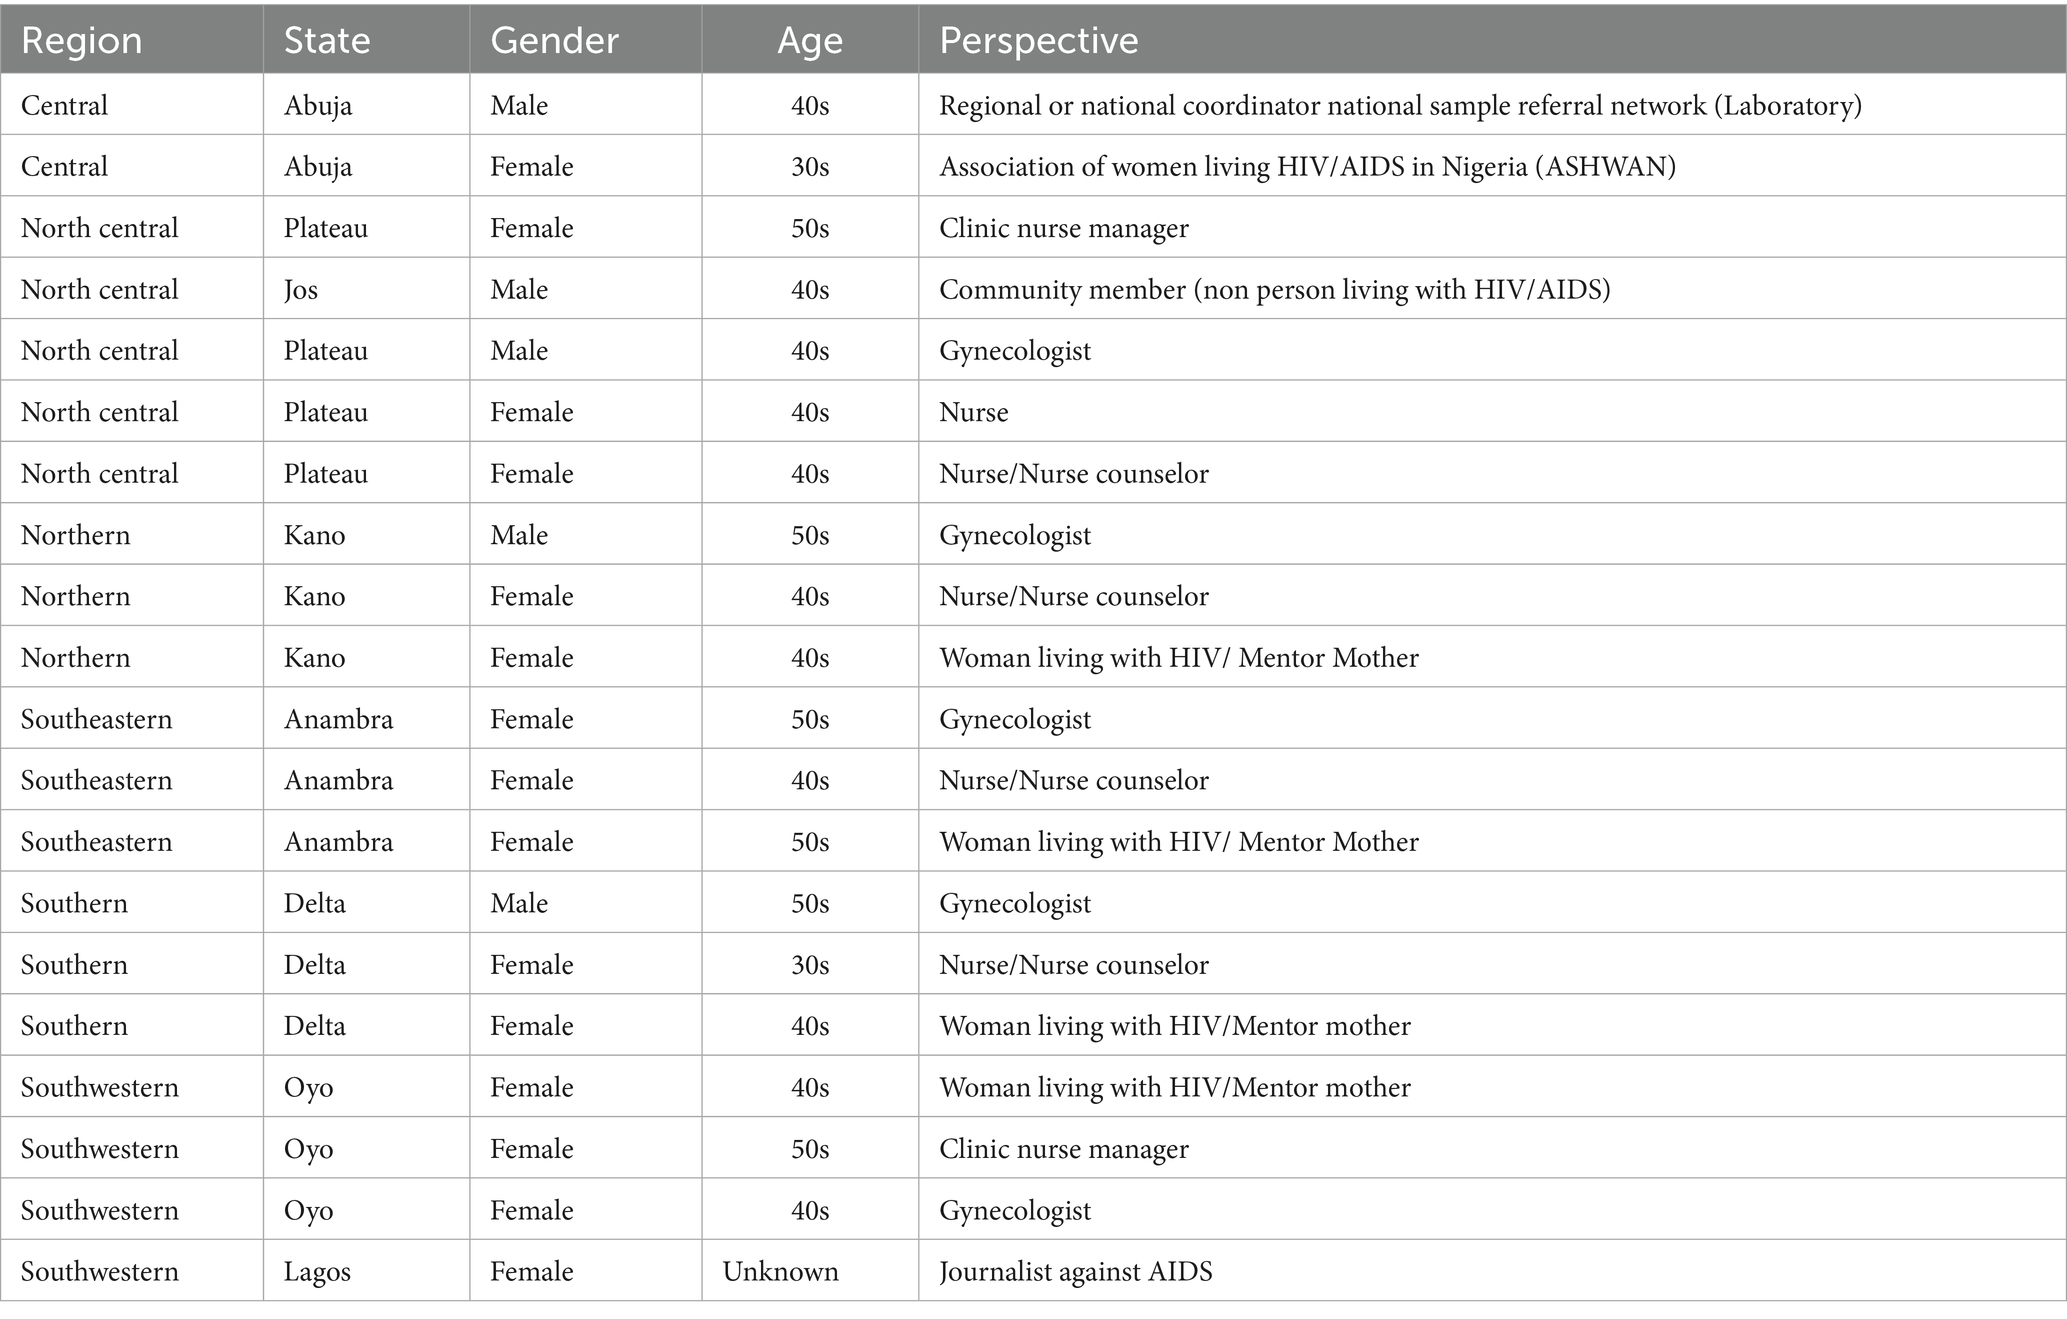Click the Region column header
The width and height of the screenshot is (2067, 1319).
pos(82,40)
